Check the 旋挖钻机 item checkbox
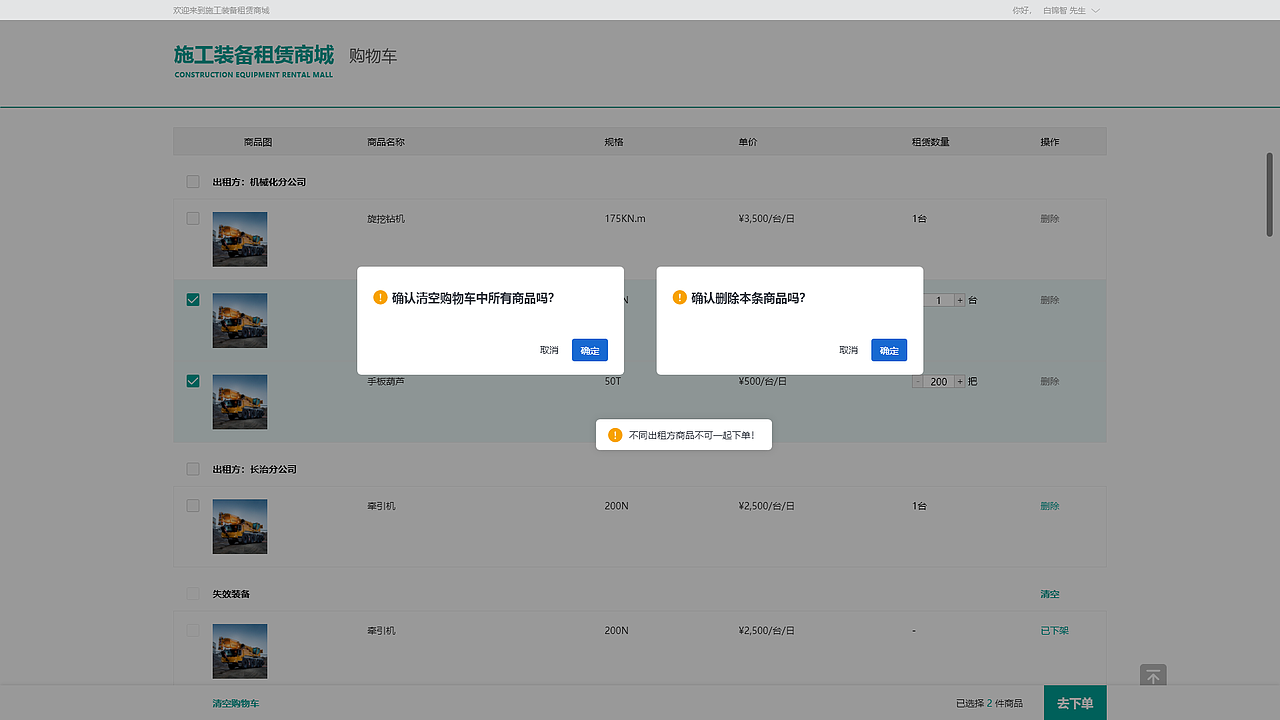The width and height of the screenshot is (1280, 720). pos(193,218)
